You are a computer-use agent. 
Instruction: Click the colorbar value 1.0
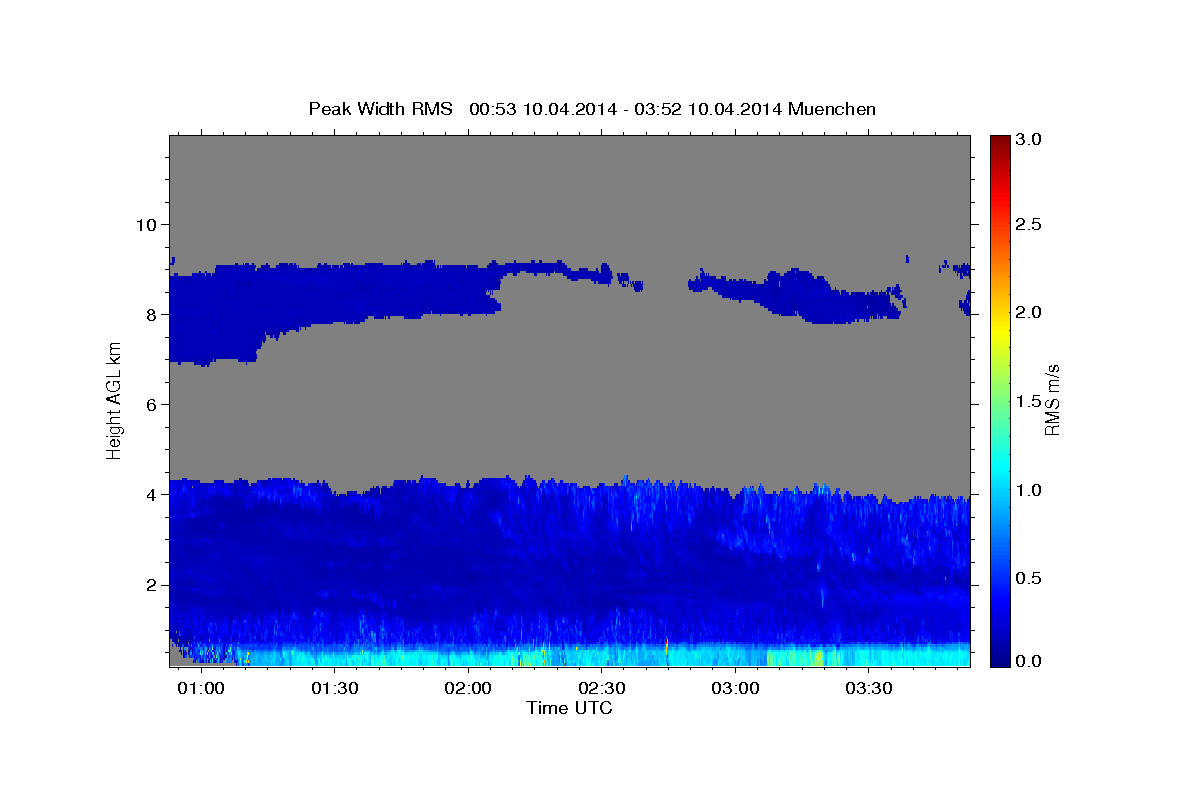pyautogui.click(x=1029, y=490)
